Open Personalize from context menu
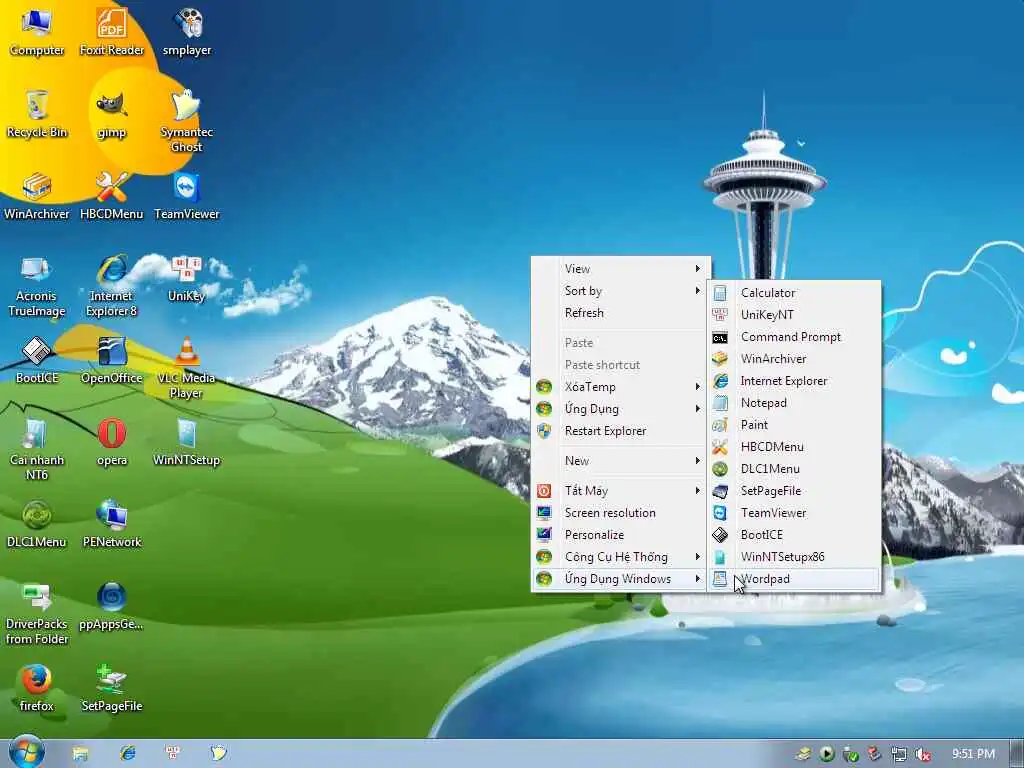The height and width of the screenshot is (768, 1024). coord(620,535)
